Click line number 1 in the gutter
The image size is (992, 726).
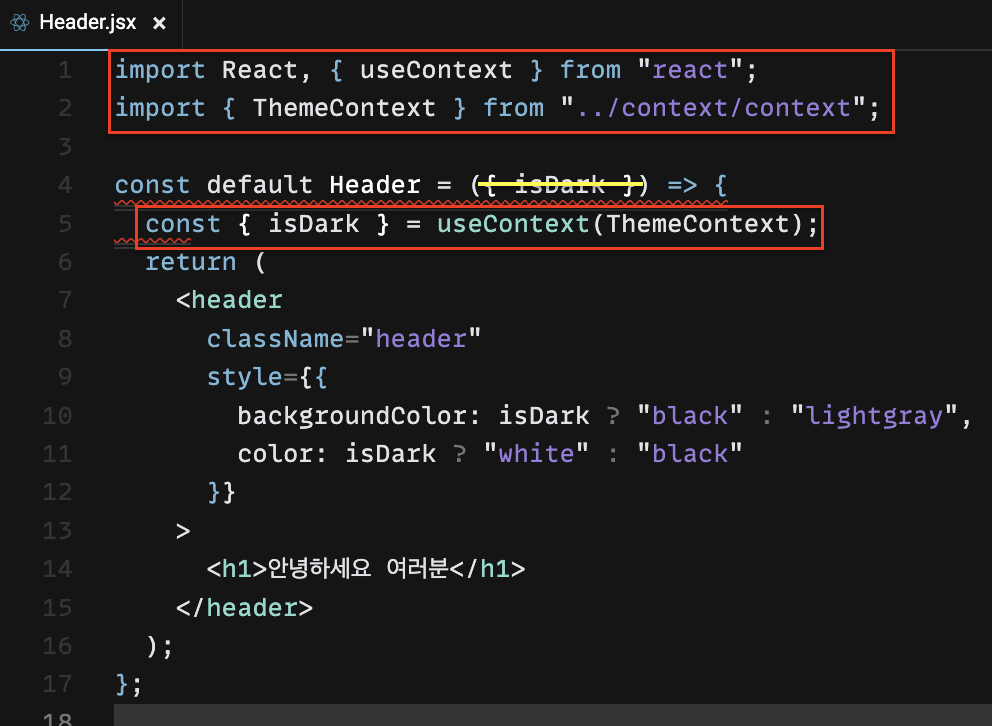click(65, 70)
